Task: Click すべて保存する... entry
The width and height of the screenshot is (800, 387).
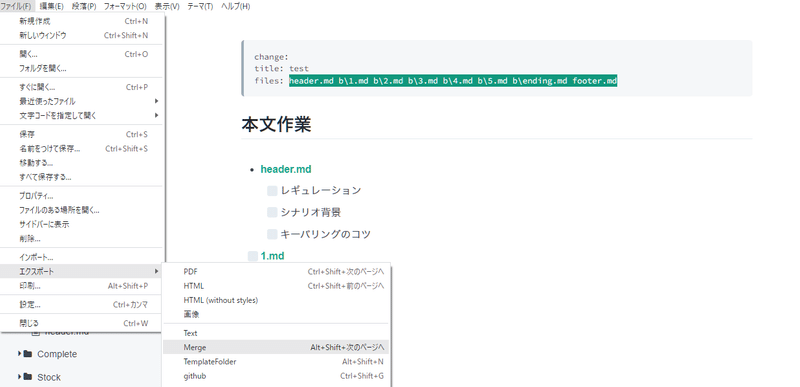Action: coord(82,177)
